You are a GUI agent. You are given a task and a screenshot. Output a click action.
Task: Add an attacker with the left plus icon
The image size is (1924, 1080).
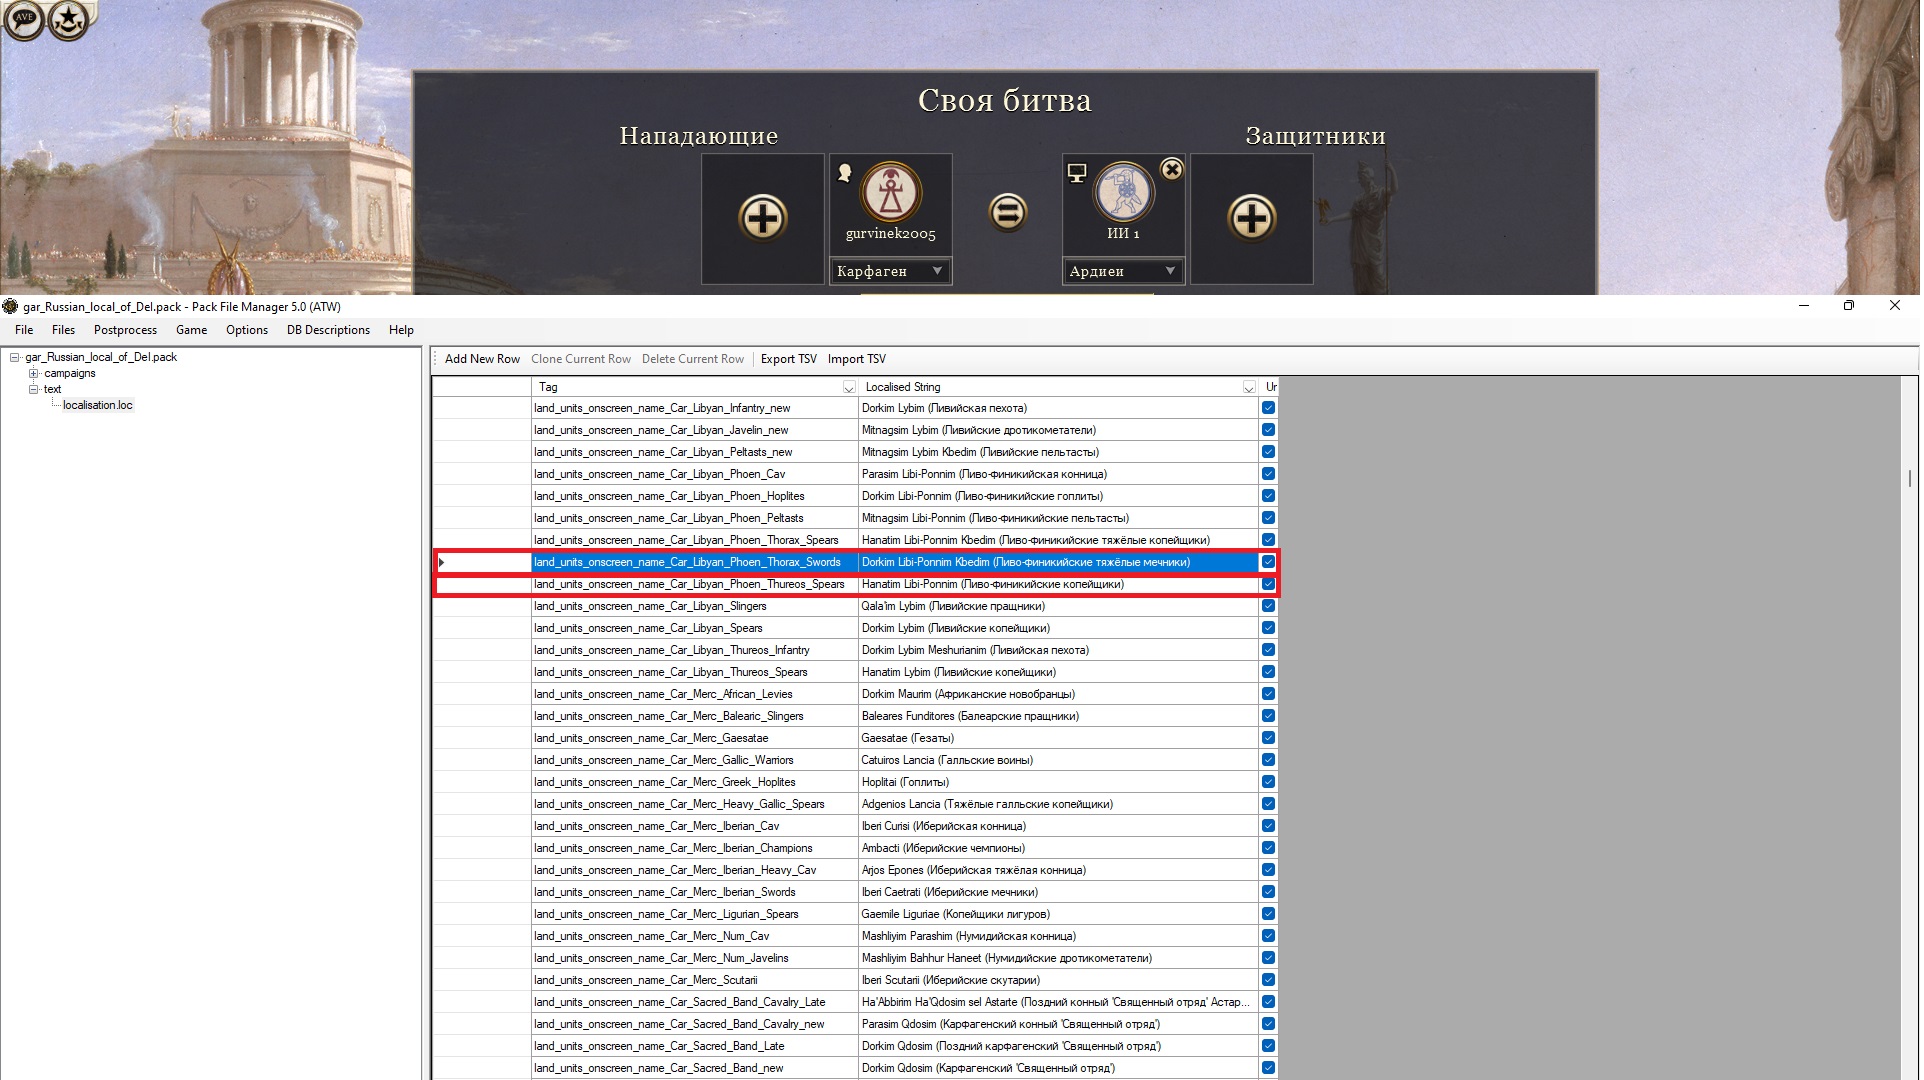(x=763, y=218)
